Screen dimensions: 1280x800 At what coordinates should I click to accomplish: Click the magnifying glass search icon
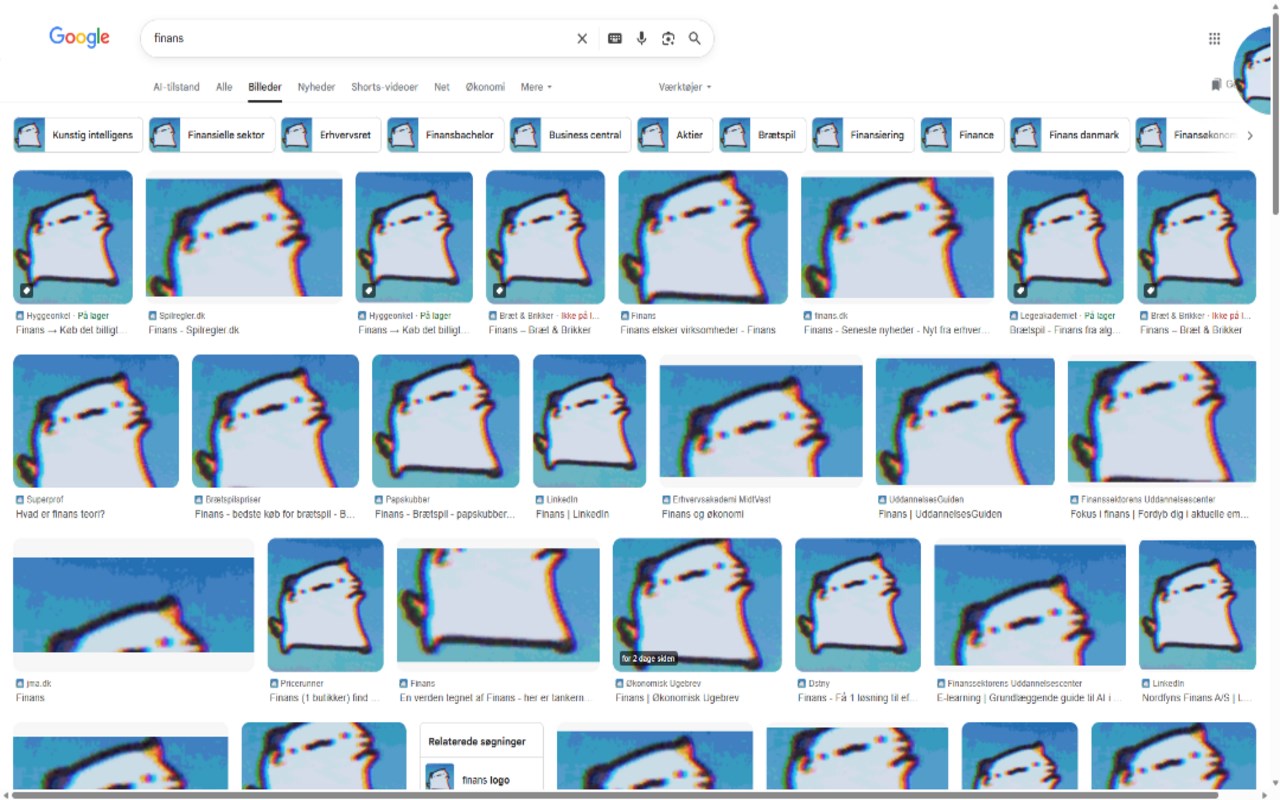(x=695, y=38)
